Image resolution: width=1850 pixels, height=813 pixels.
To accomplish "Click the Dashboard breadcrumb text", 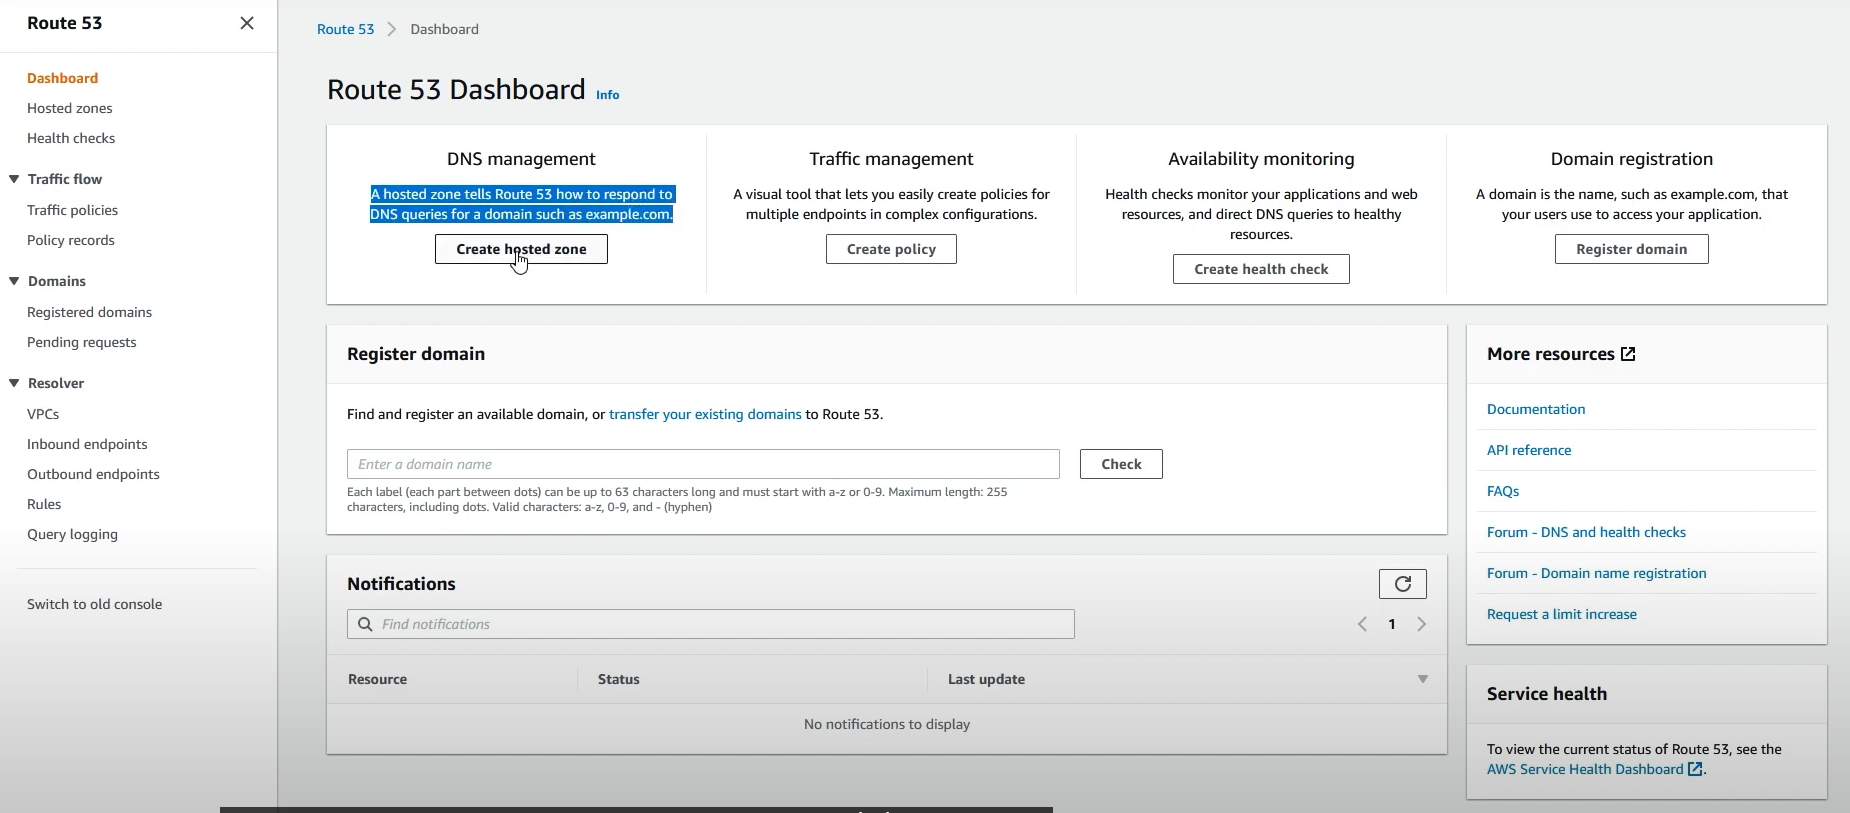I will point(444,29).
